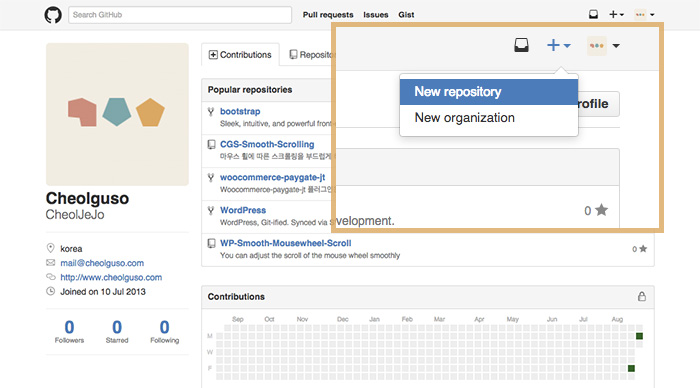Open the Pull requests link
700x388 pixels.
[328, 15]
